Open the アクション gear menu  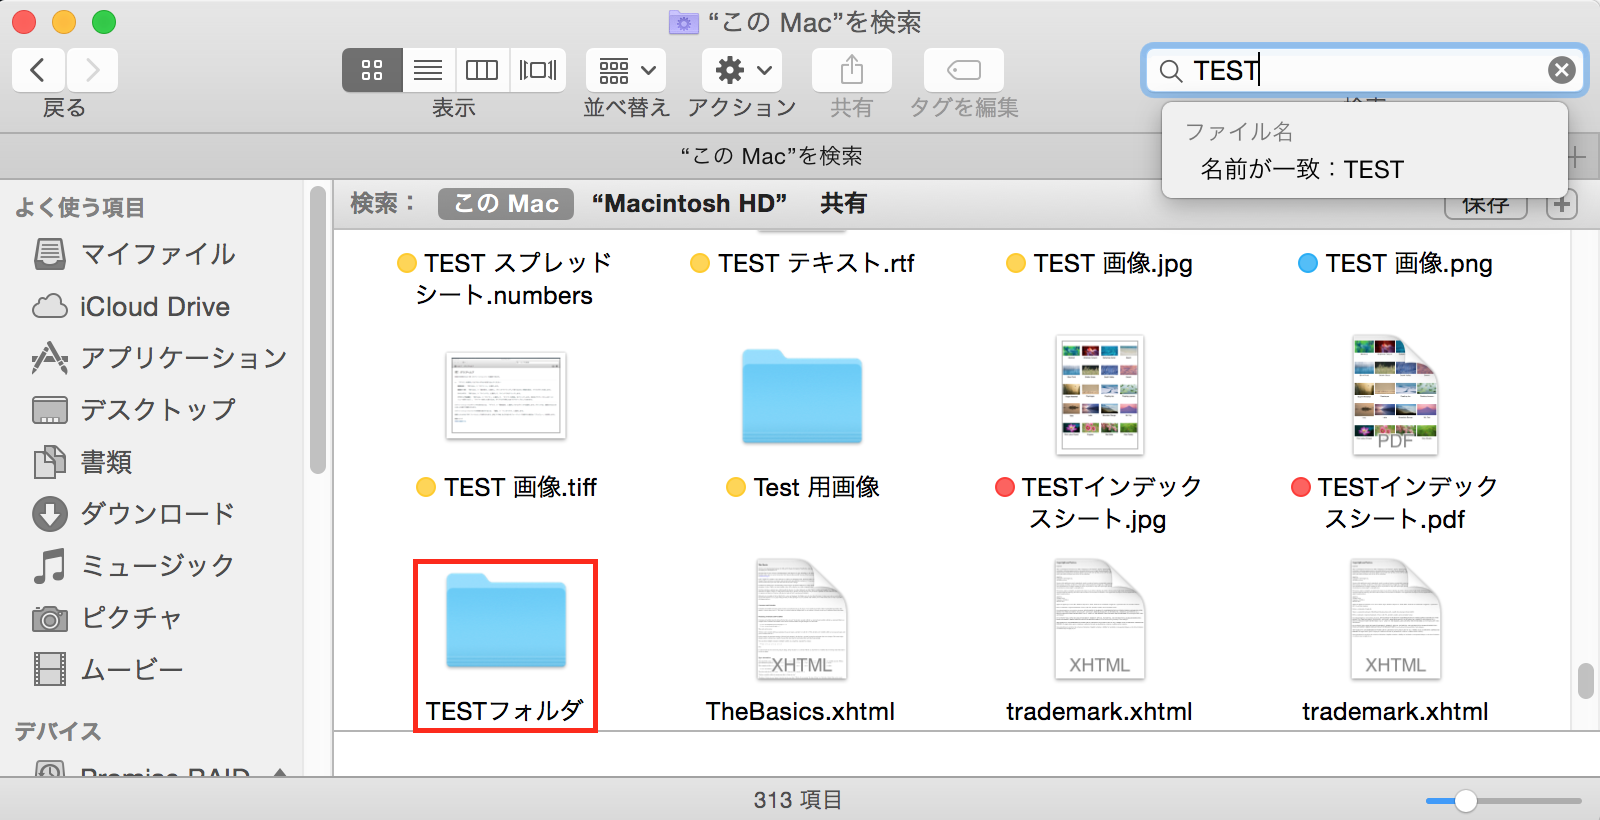tap(741, 70)
